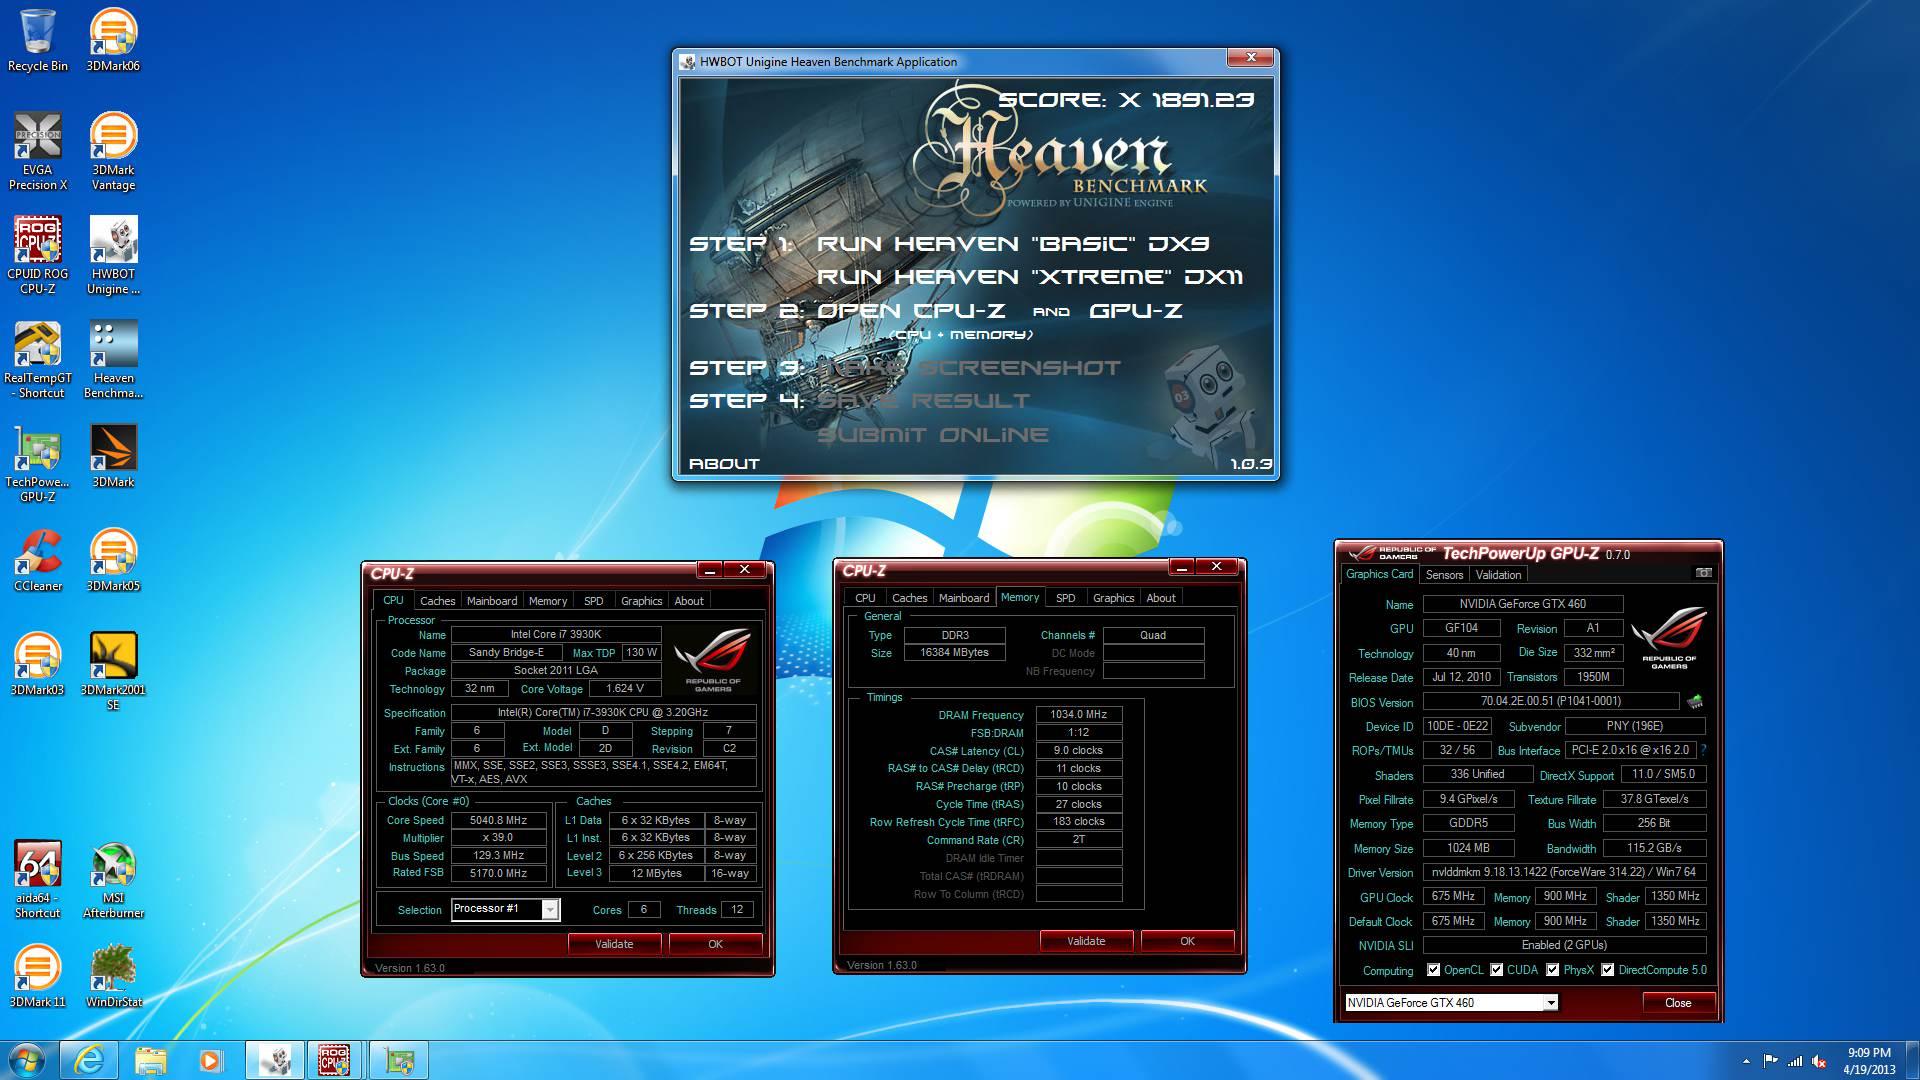Click the GPU-Z taskbar button
Image resolution: width=1920 pixels, height=1080 pixels.
coord(399,1059)
